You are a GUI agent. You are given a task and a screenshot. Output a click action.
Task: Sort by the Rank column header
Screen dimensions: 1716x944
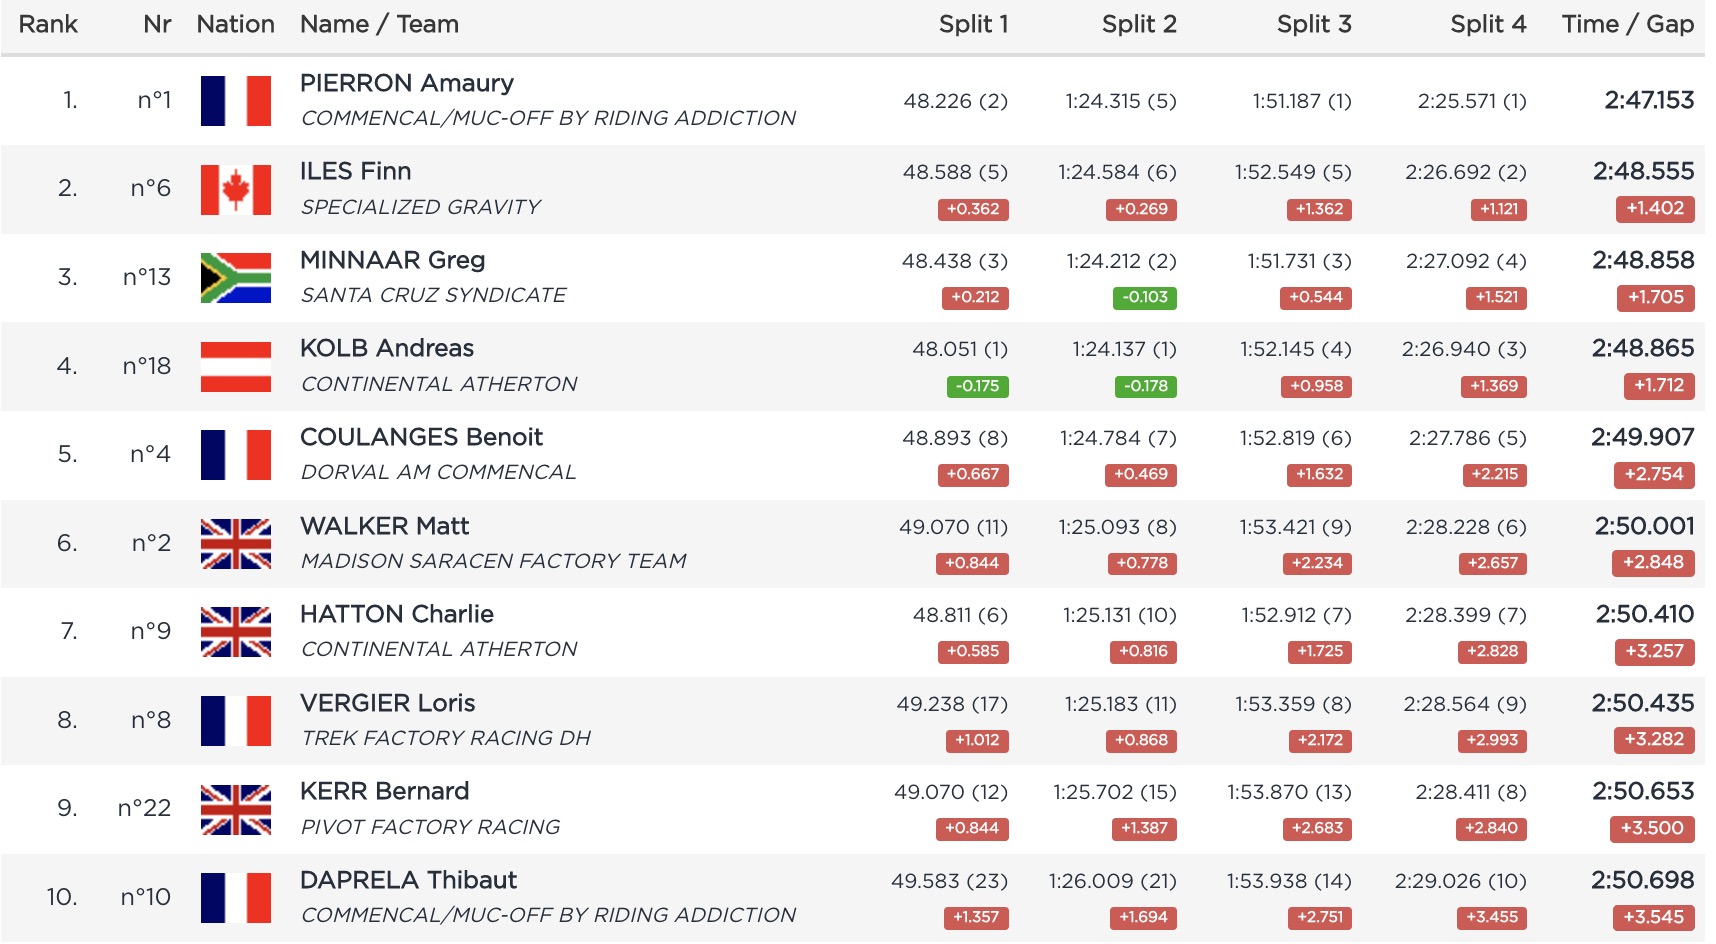click(48, 24)
